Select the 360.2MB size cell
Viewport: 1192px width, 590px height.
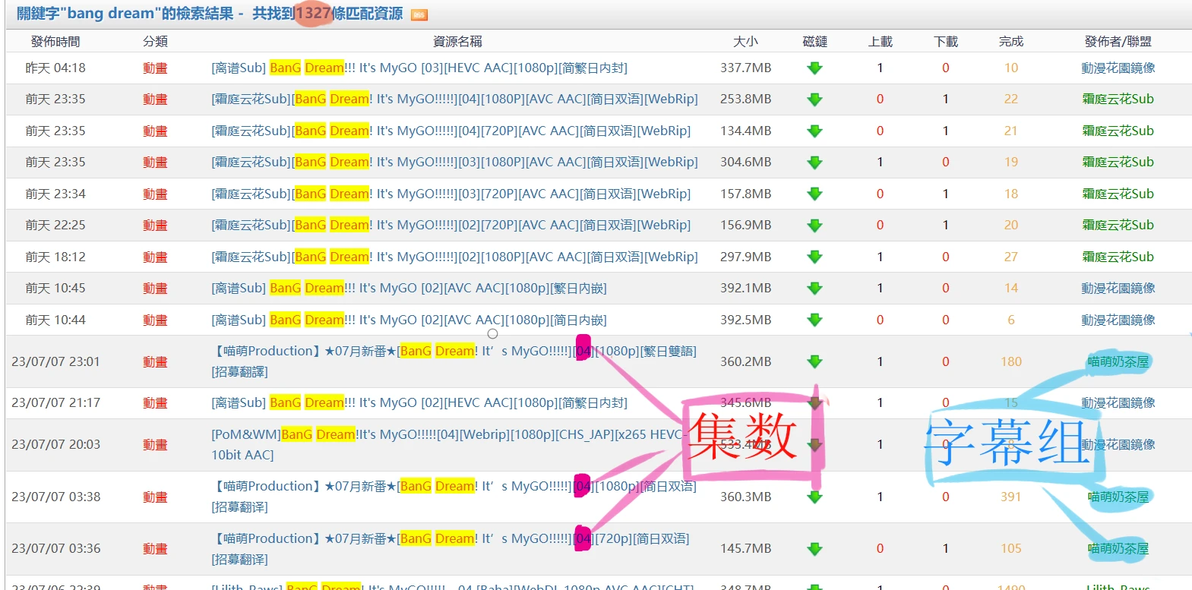tap(746, 361)
